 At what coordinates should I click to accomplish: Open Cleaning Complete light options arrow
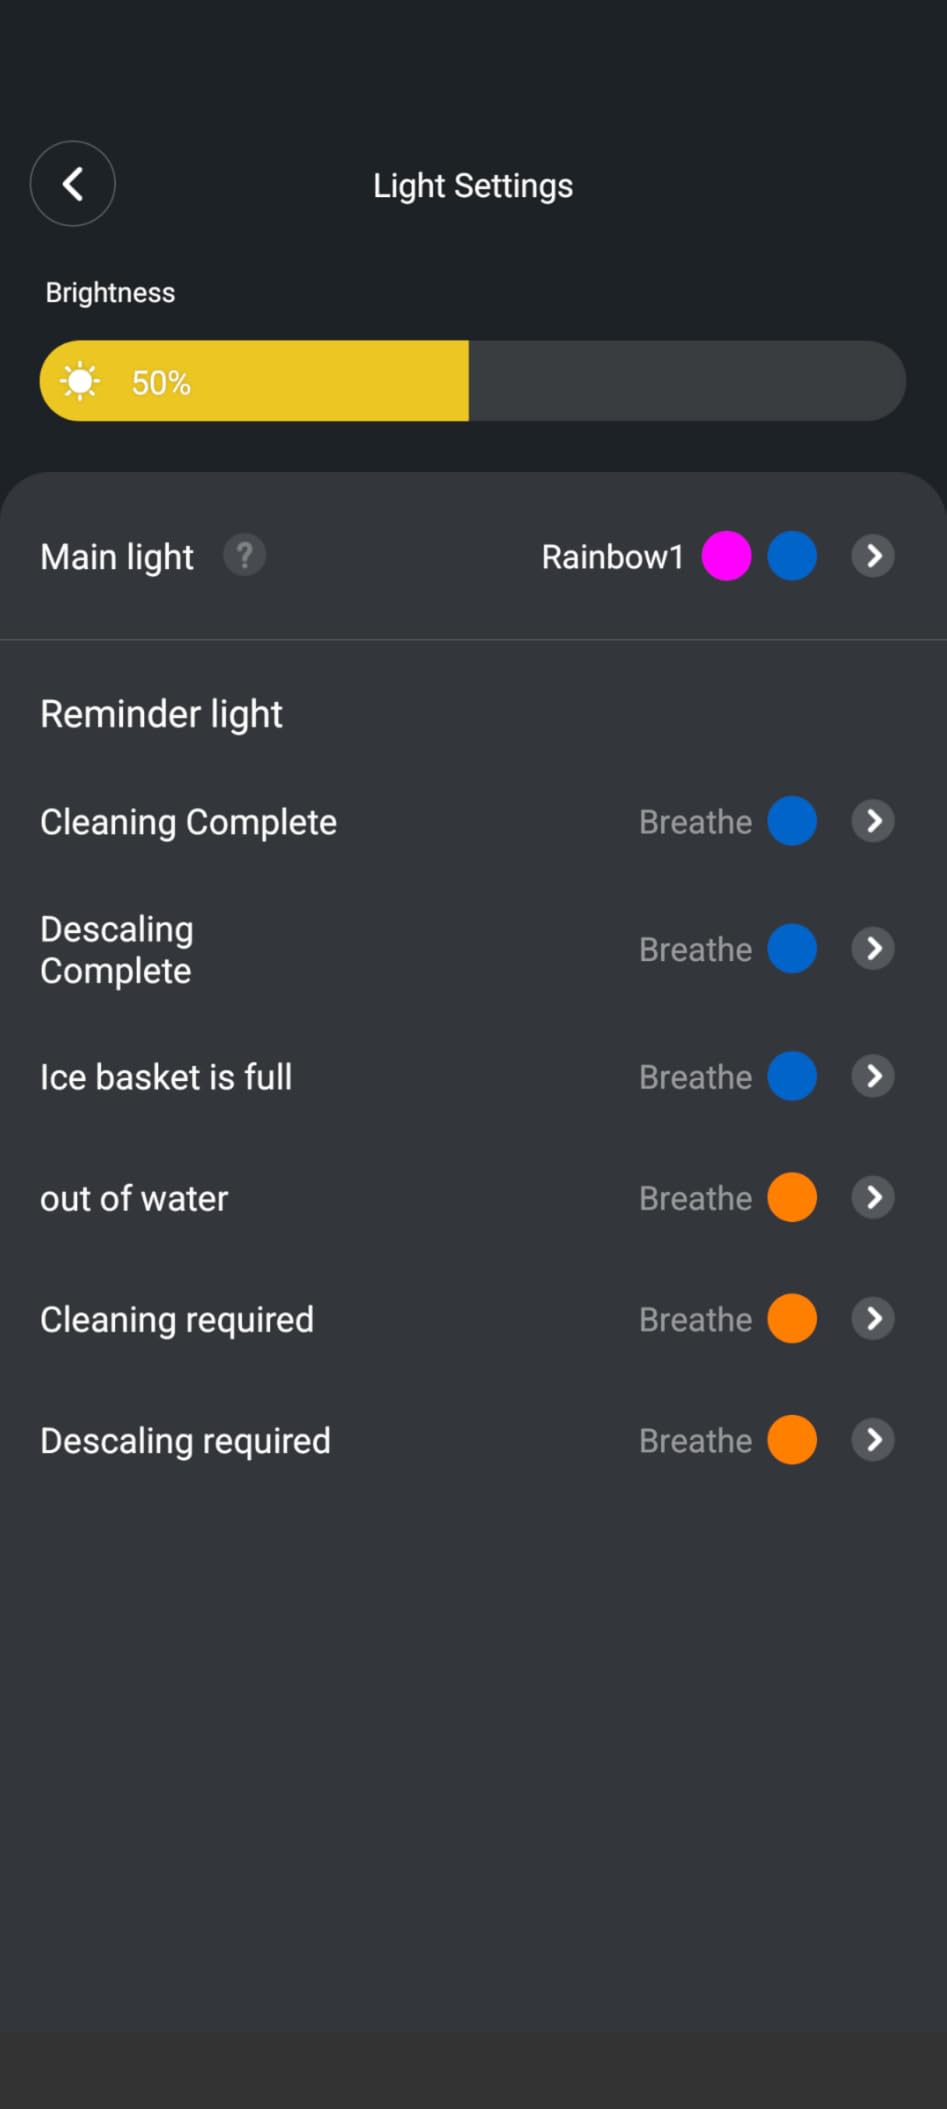[x=873, y=821]
